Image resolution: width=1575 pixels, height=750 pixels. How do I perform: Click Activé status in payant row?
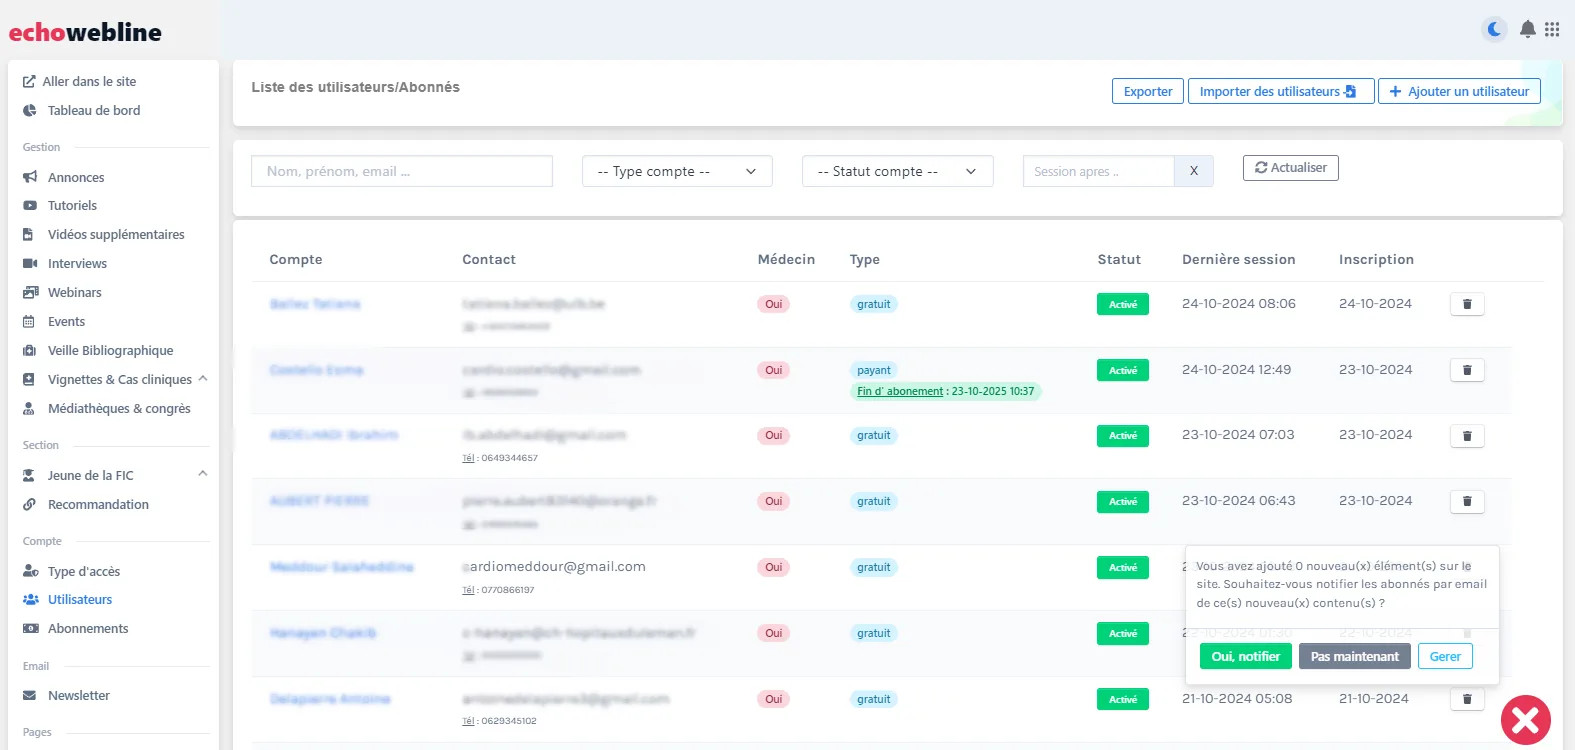1123,370
